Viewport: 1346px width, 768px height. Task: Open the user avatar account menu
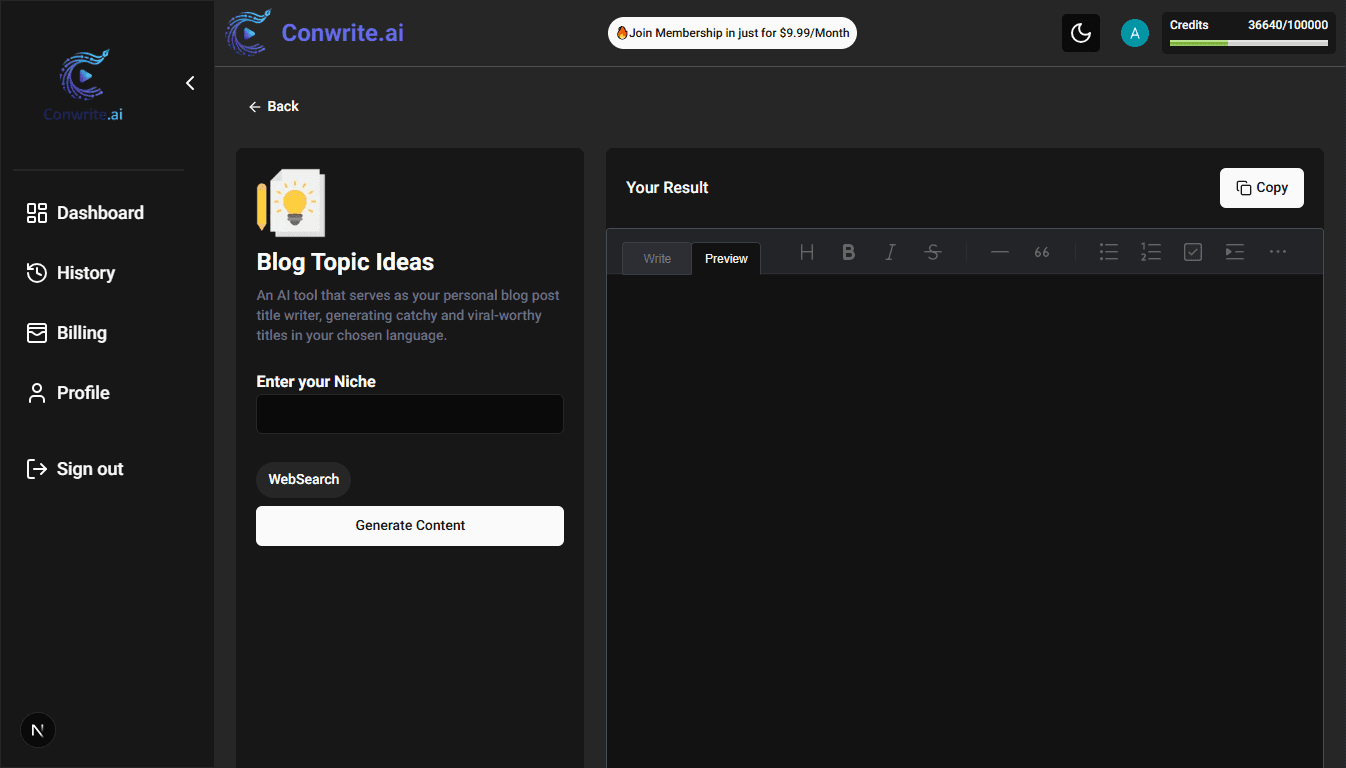click(1134, 33)
